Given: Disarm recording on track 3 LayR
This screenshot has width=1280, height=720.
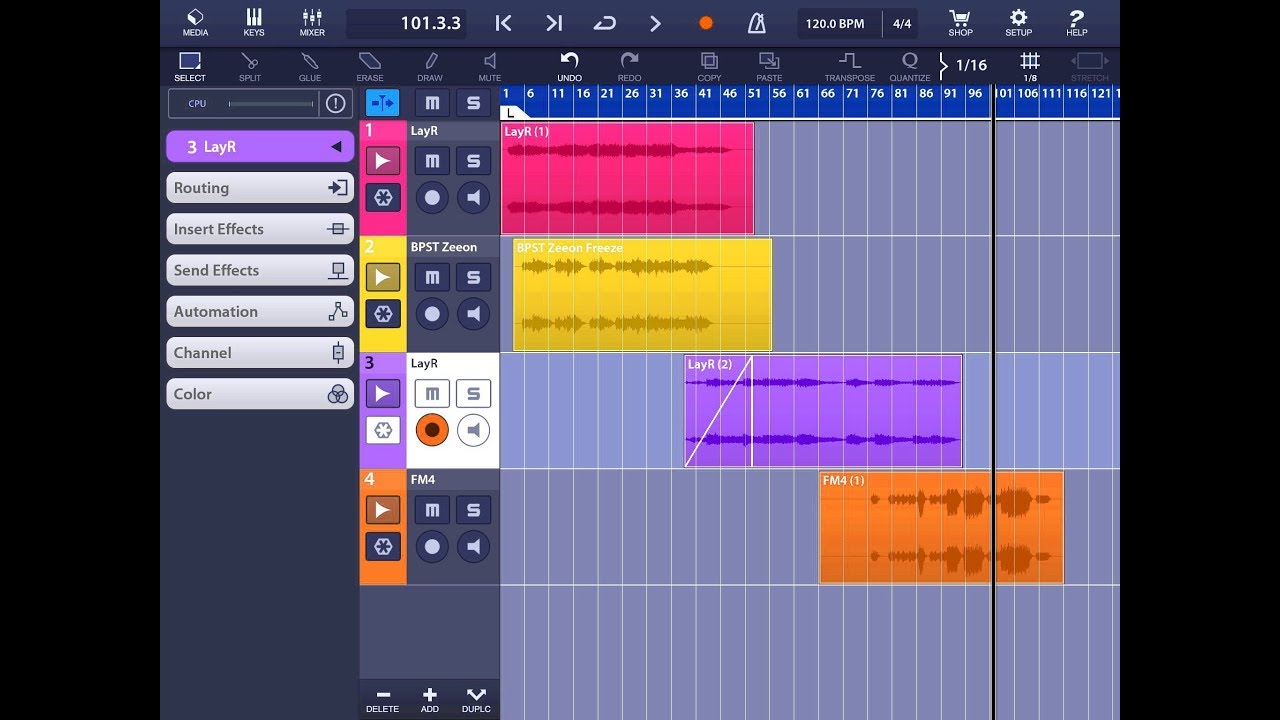Looking at the screenshot, I should click(432, 430).
